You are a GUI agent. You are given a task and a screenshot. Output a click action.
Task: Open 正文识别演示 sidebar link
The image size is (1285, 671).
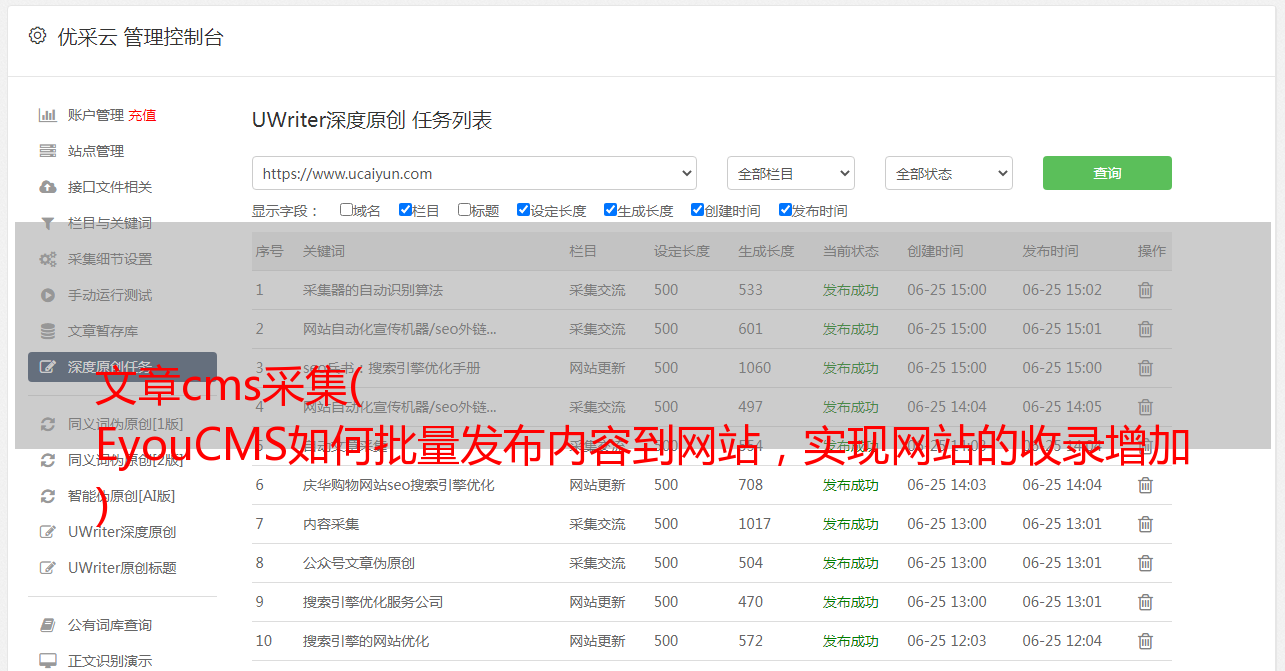(x=110, y=661)
